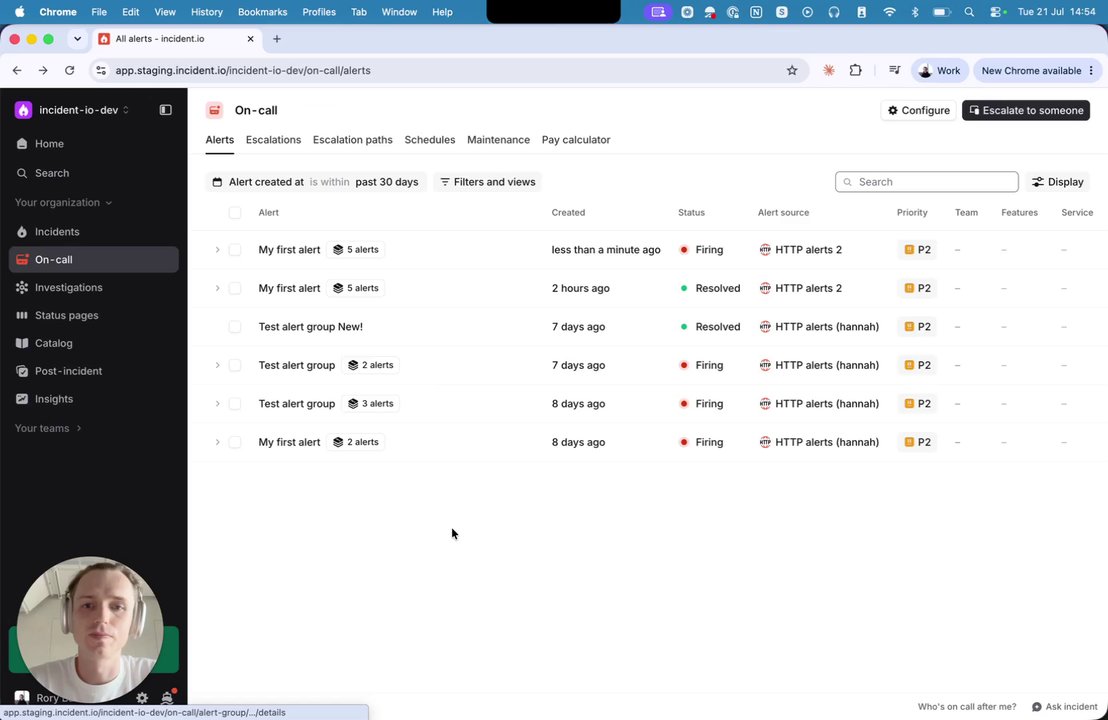
Task: Click 'Who's on call after me?'
Action: 967,707
